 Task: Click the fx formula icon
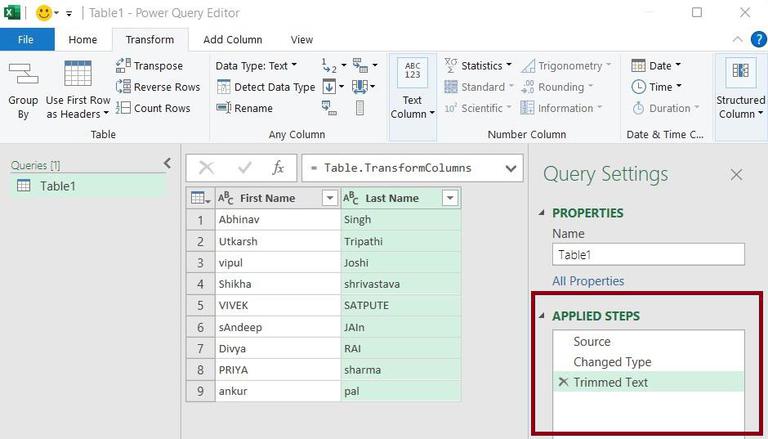[278, 168]
